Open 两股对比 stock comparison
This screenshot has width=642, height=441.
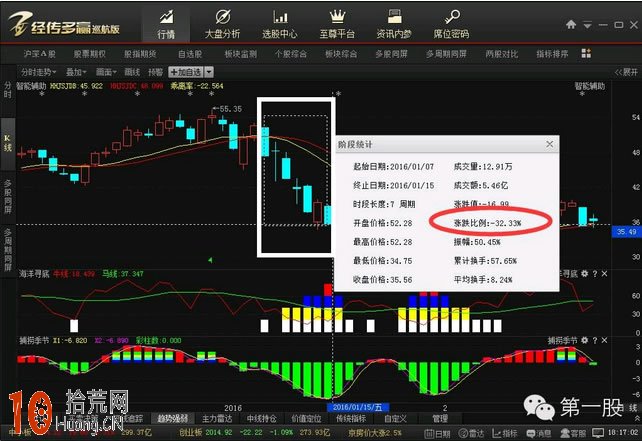(x=502, y=54)
